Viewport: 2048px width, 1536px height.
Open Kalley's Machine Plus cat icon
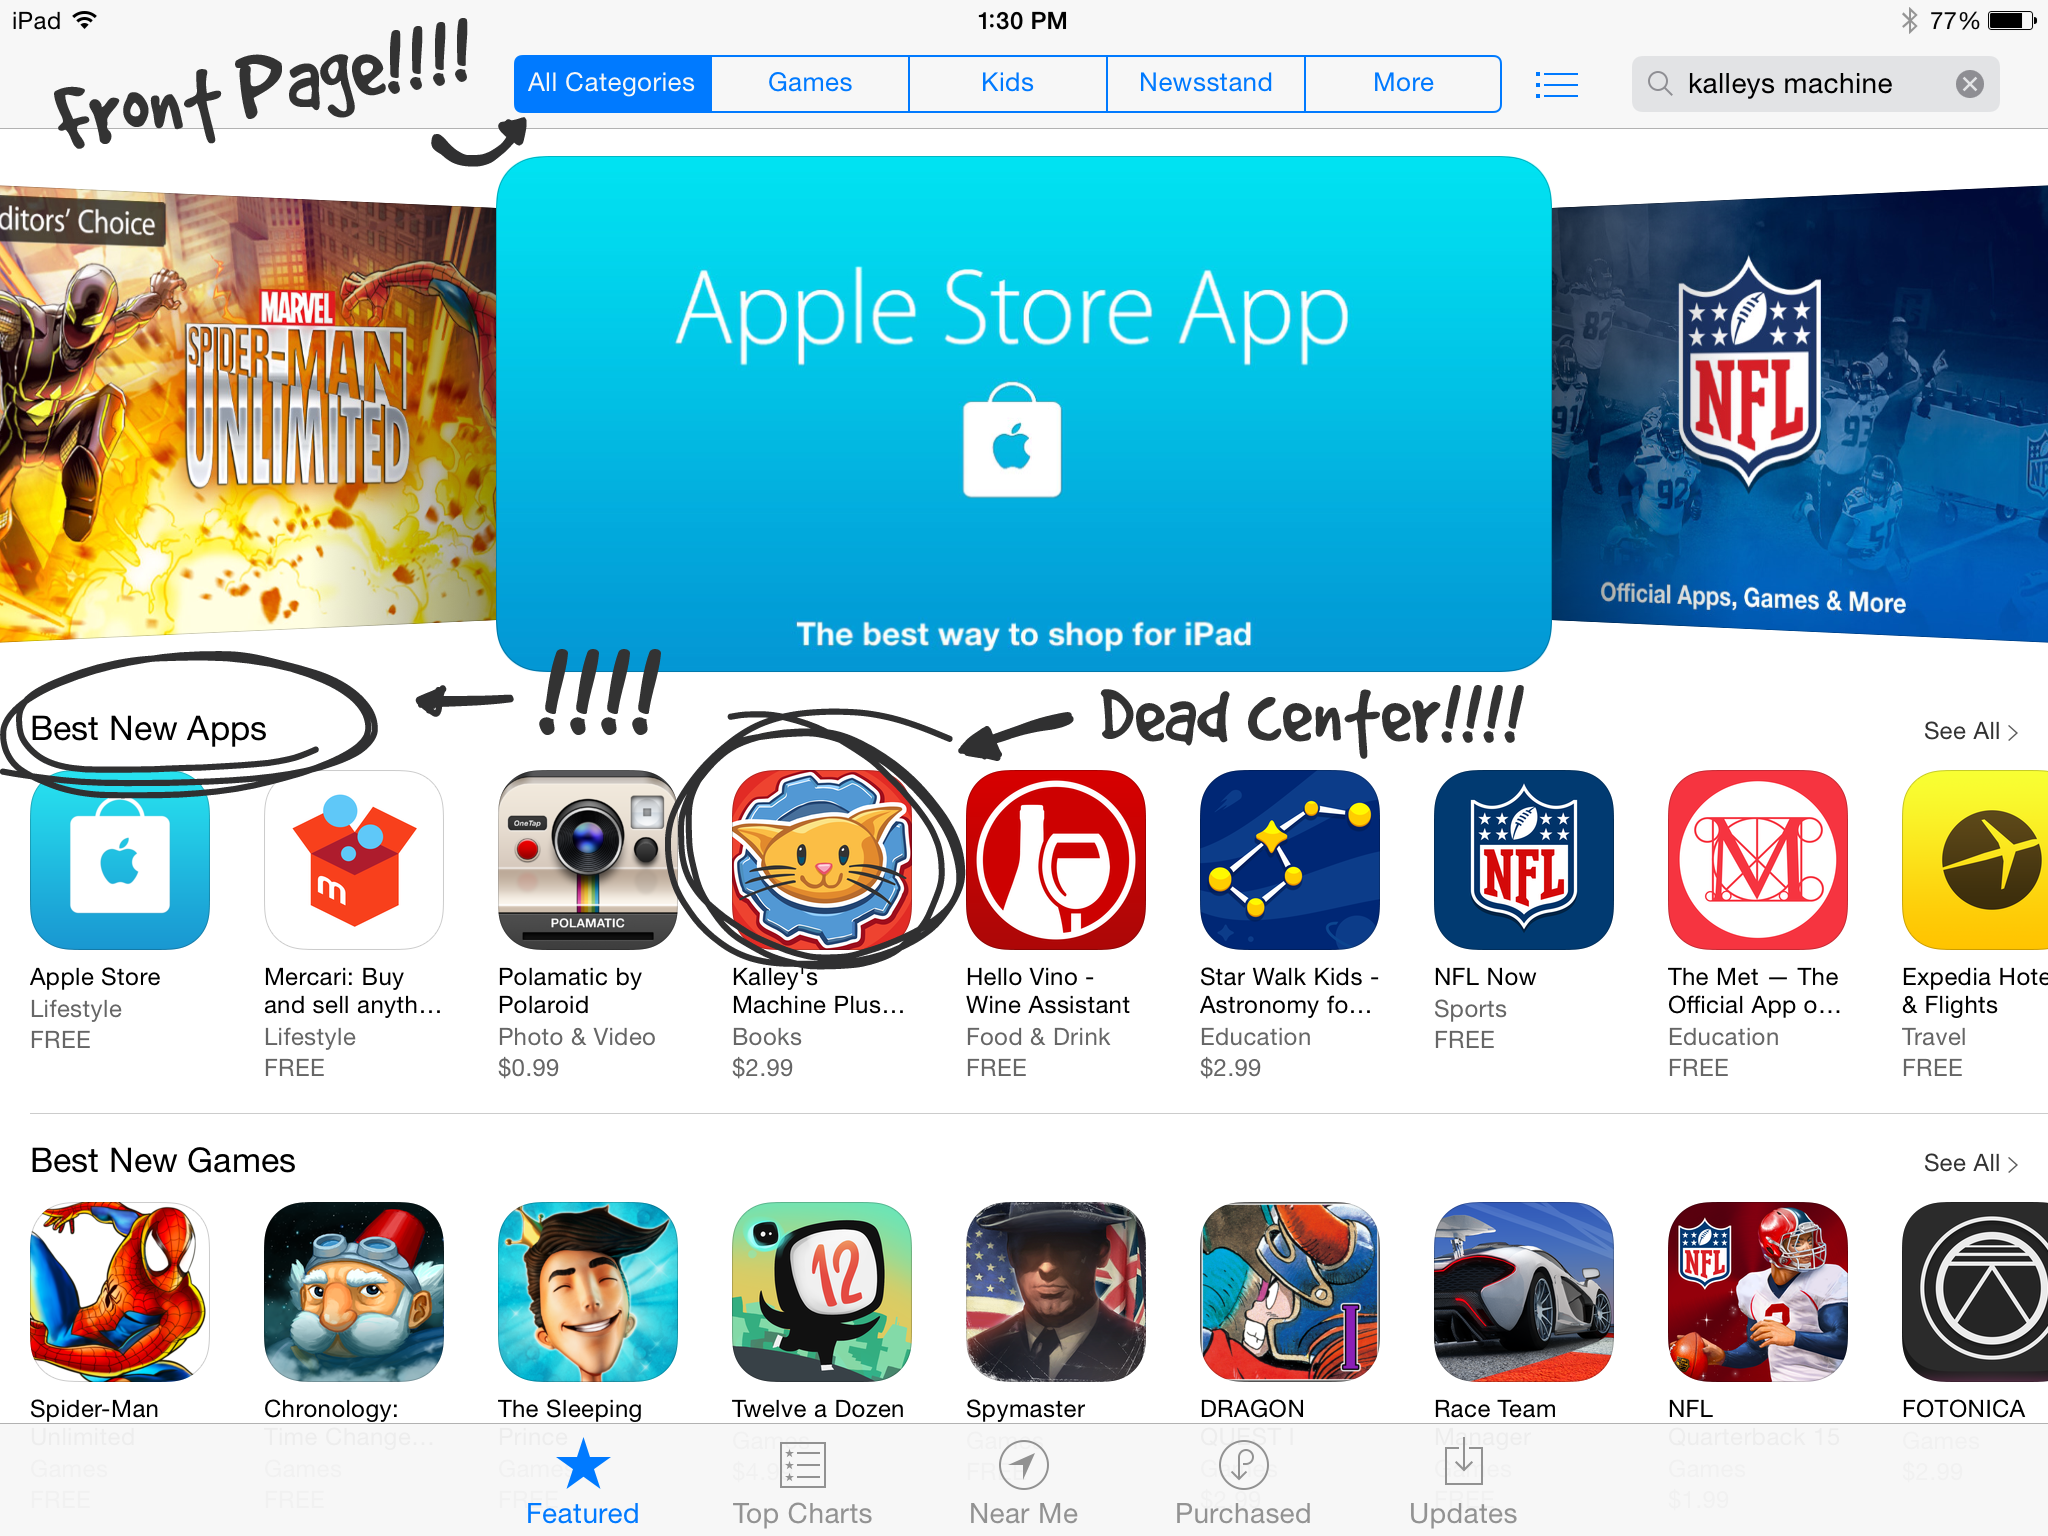pos(822,860)
